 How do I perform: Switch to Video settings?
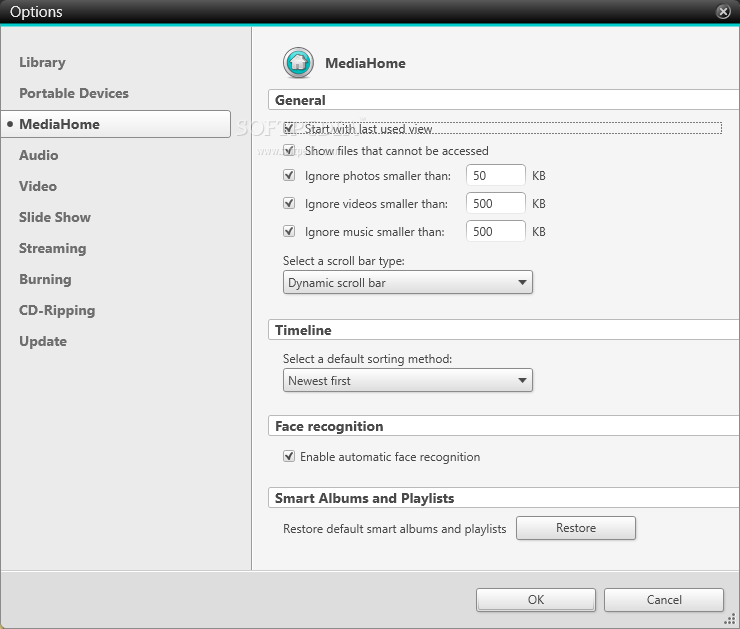pos(38,186)
